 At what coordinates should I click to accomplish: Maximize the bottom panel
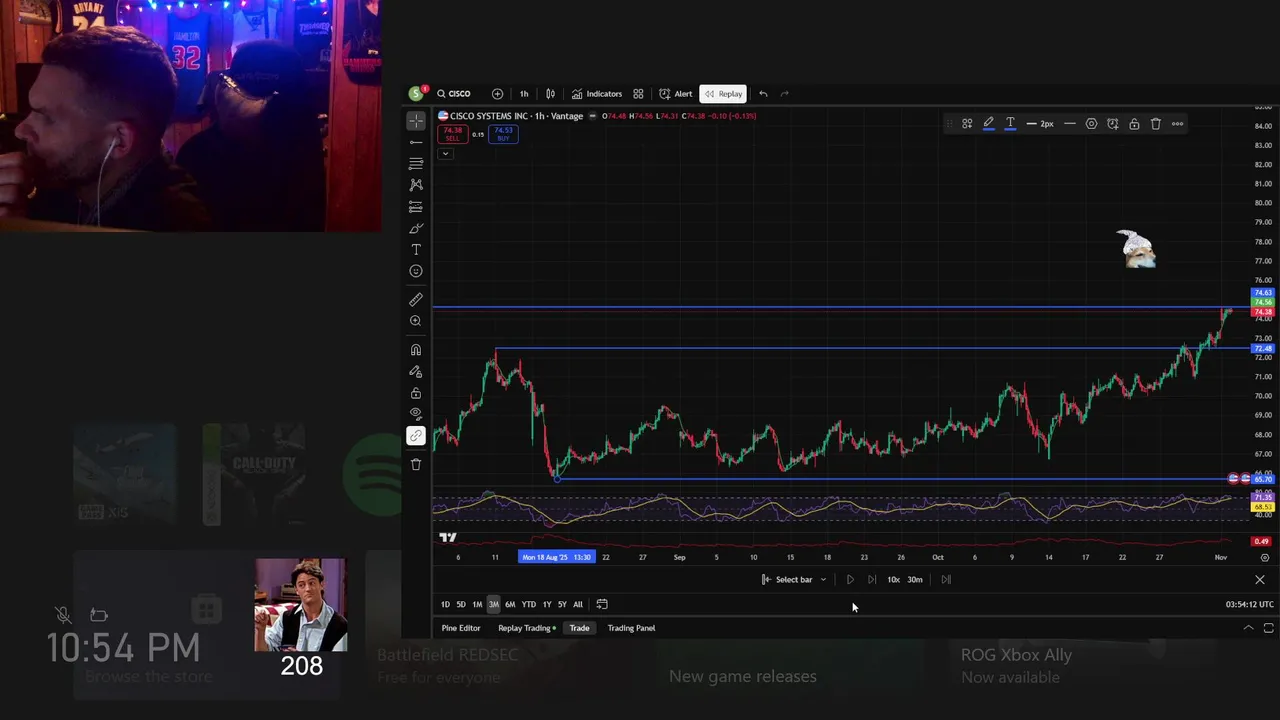(1268, 628)
